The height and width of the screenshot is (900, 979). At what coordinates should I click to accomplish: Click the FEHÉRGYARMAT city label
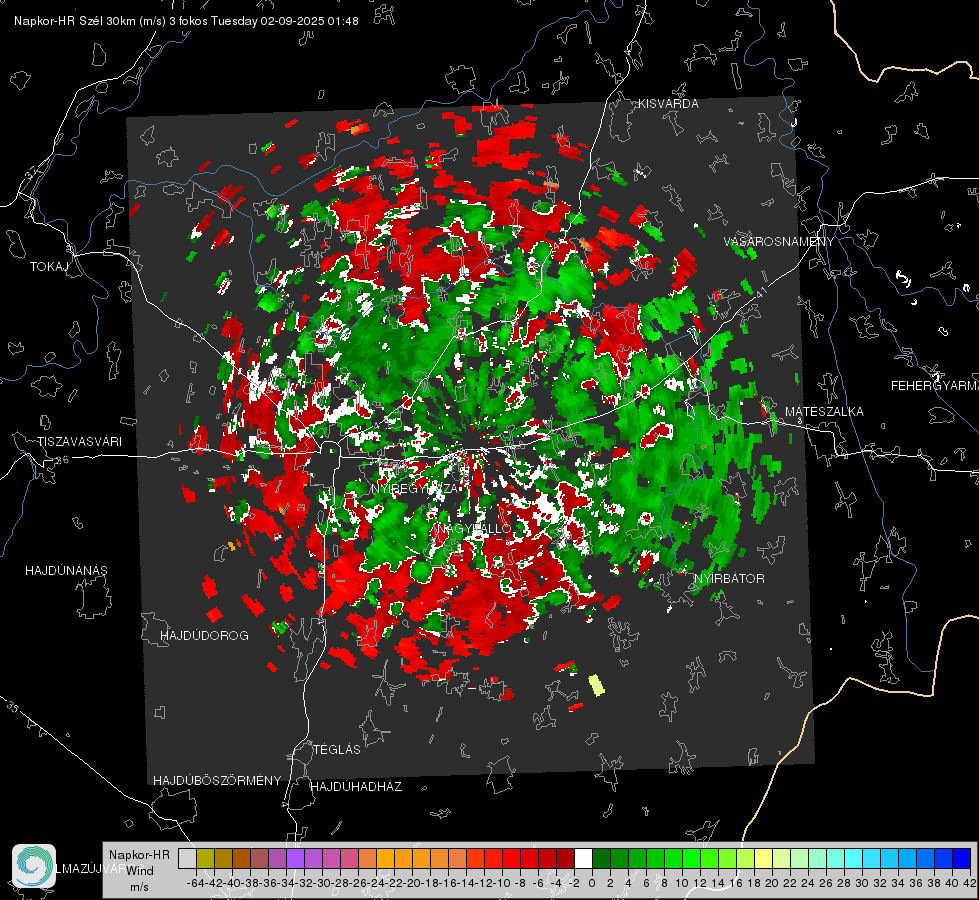pos(934,386)
